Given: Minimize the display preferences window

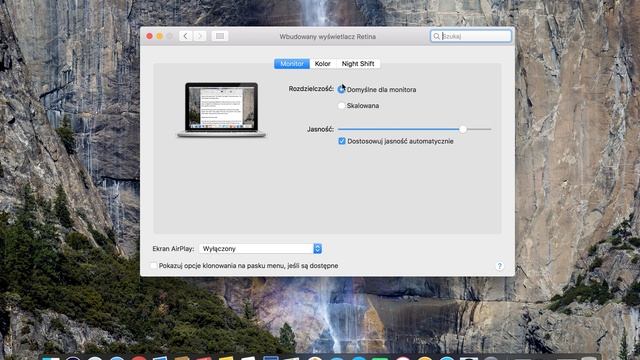Looking at the screenshot, I should pos(160,36).
